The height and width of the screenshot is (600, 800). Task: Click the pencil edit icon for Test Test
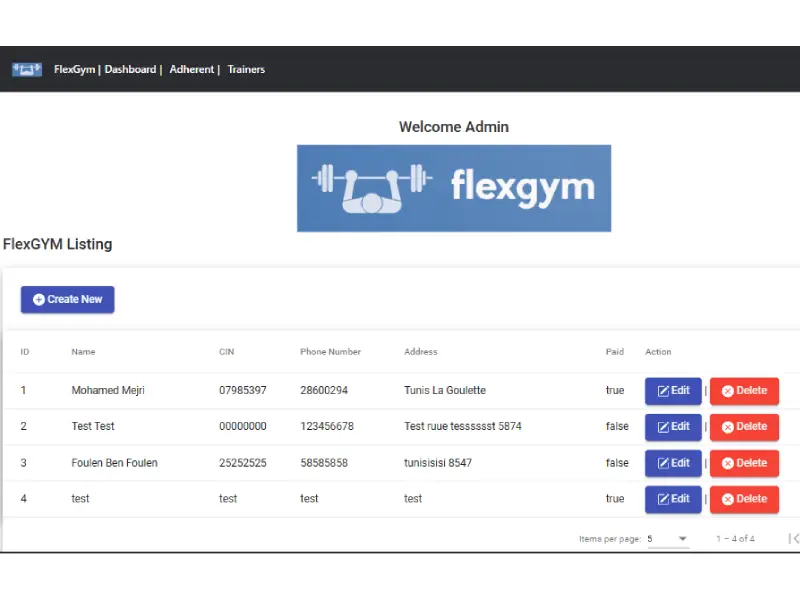pos(662,427)
